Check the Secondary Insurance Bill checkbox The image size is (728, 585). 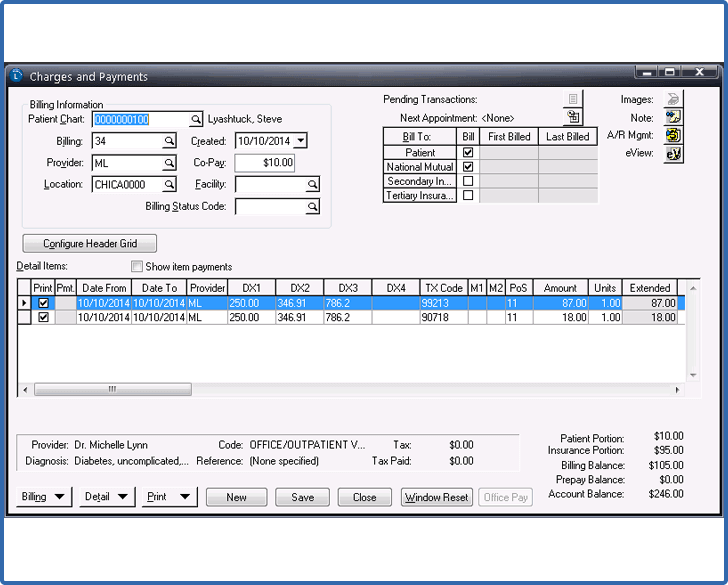468,182
